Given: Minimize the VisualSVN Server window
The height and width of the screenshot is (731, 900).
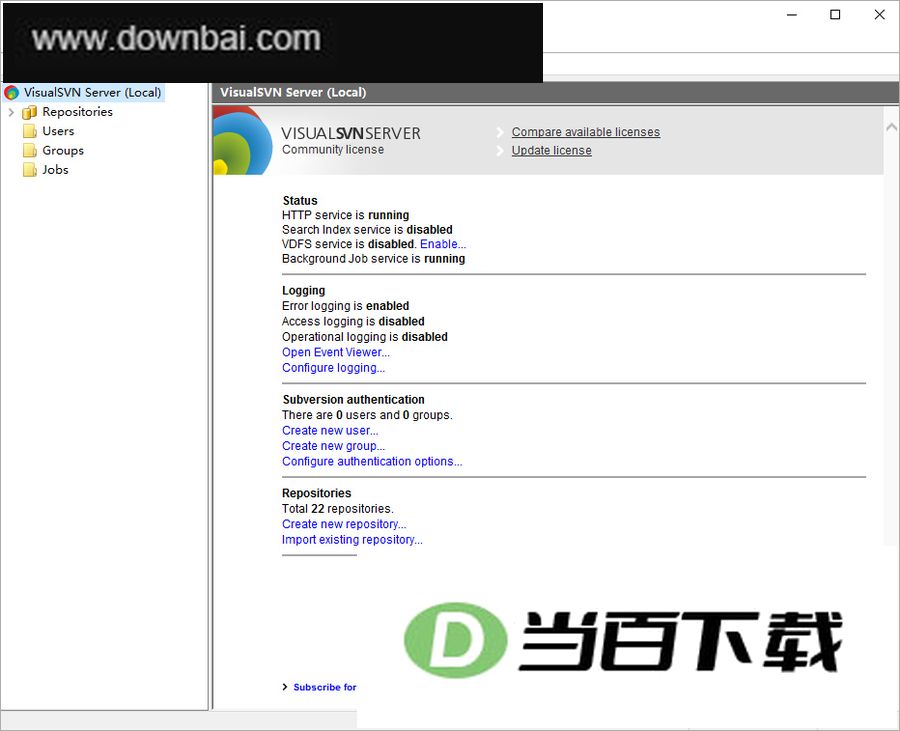Looking at the screenshot, I should pyautogui.click(x=792, y=15).
